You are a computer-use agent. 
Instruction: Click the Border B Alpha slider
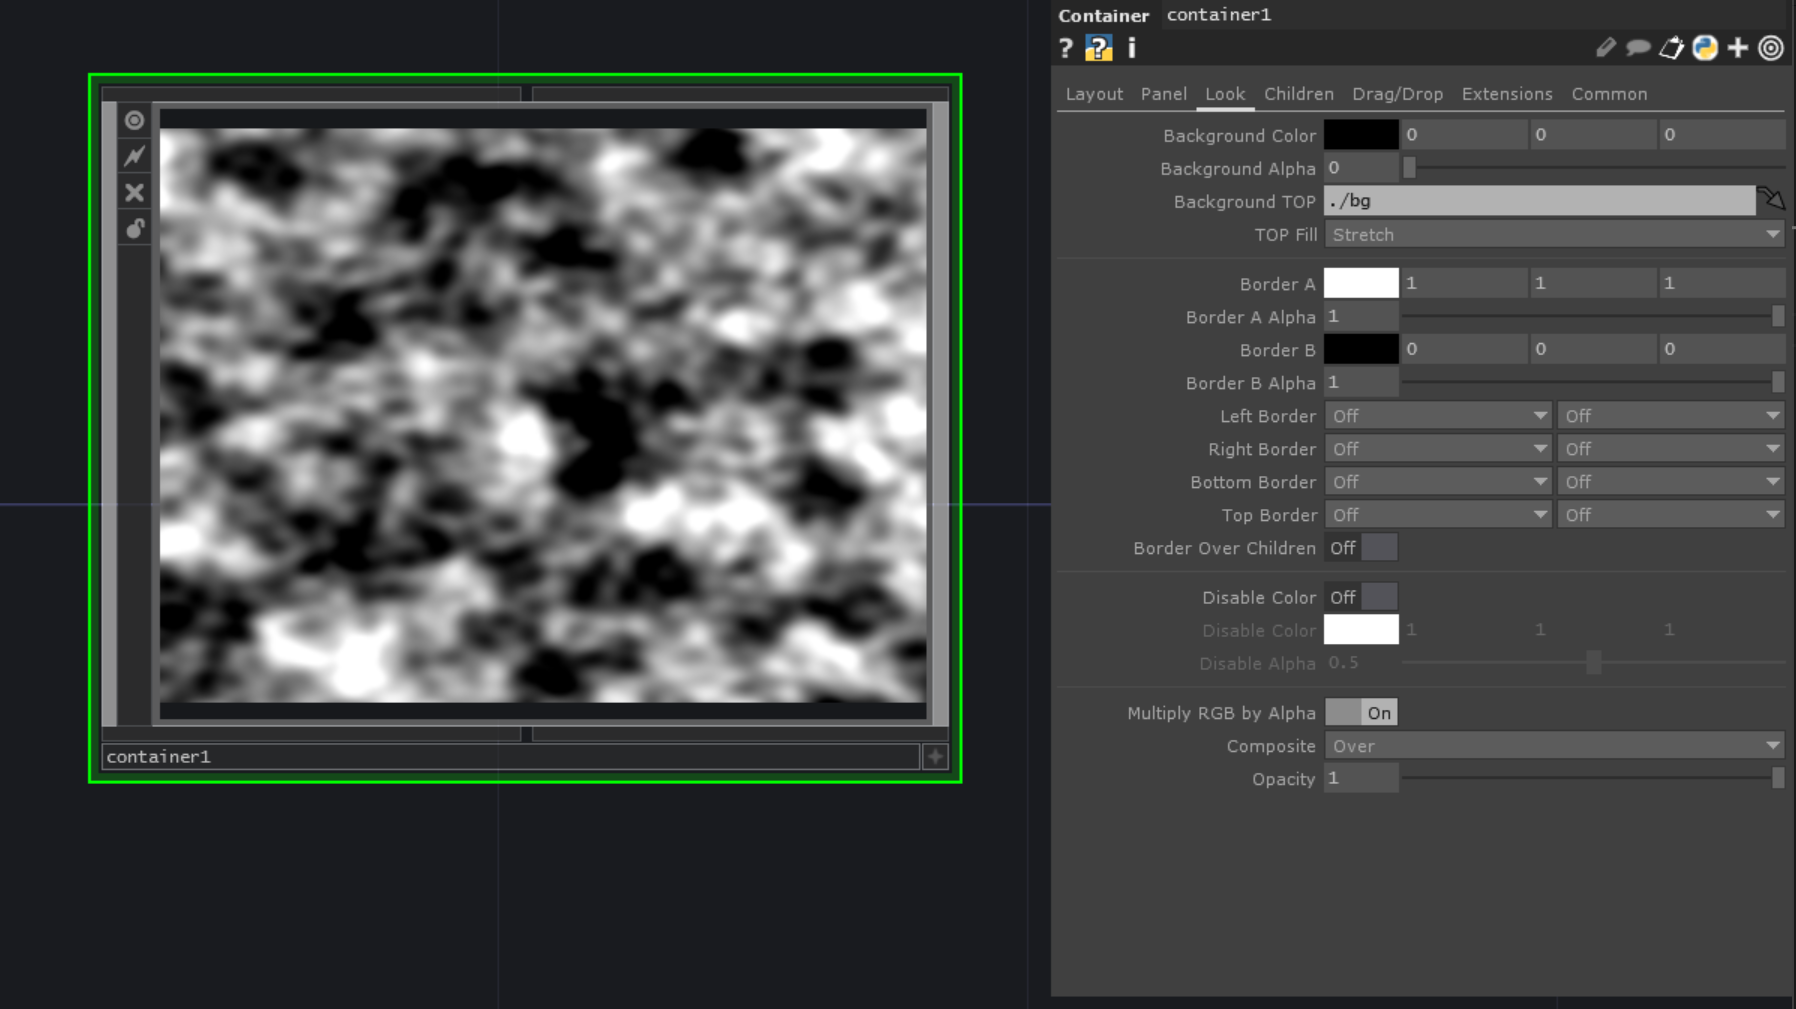(x=1593, y=383)
